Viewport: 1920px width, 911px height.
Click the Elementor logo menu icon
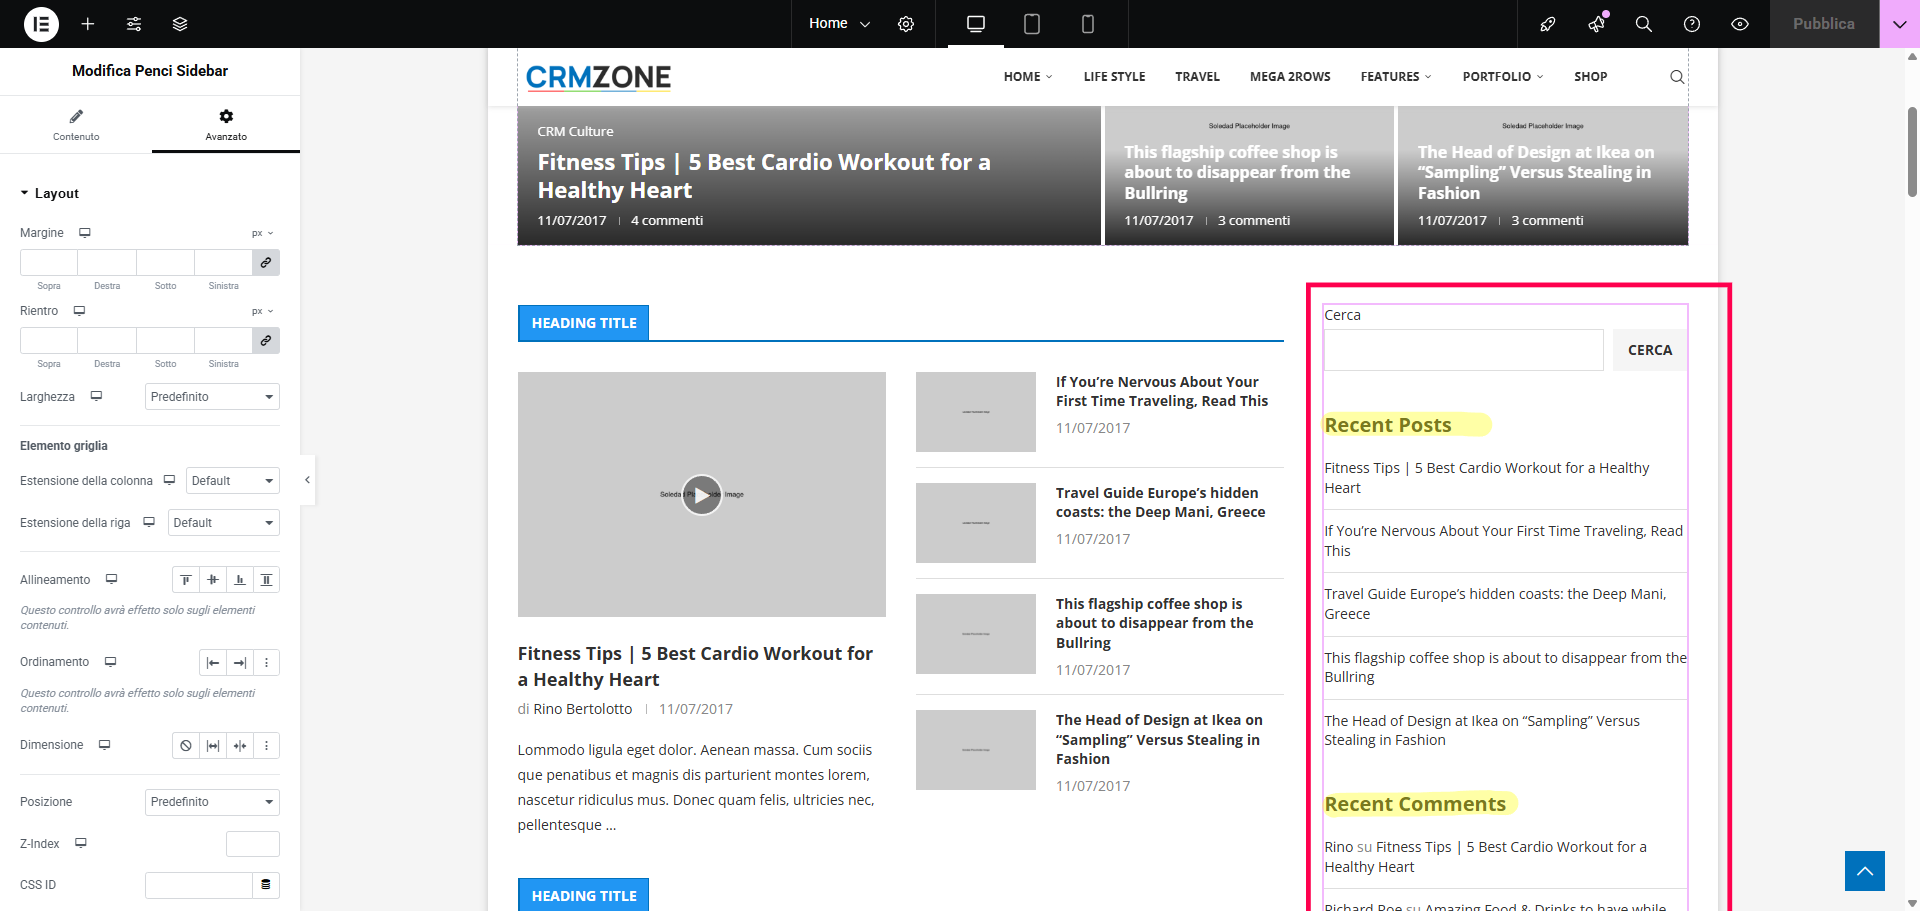(41, 24)
